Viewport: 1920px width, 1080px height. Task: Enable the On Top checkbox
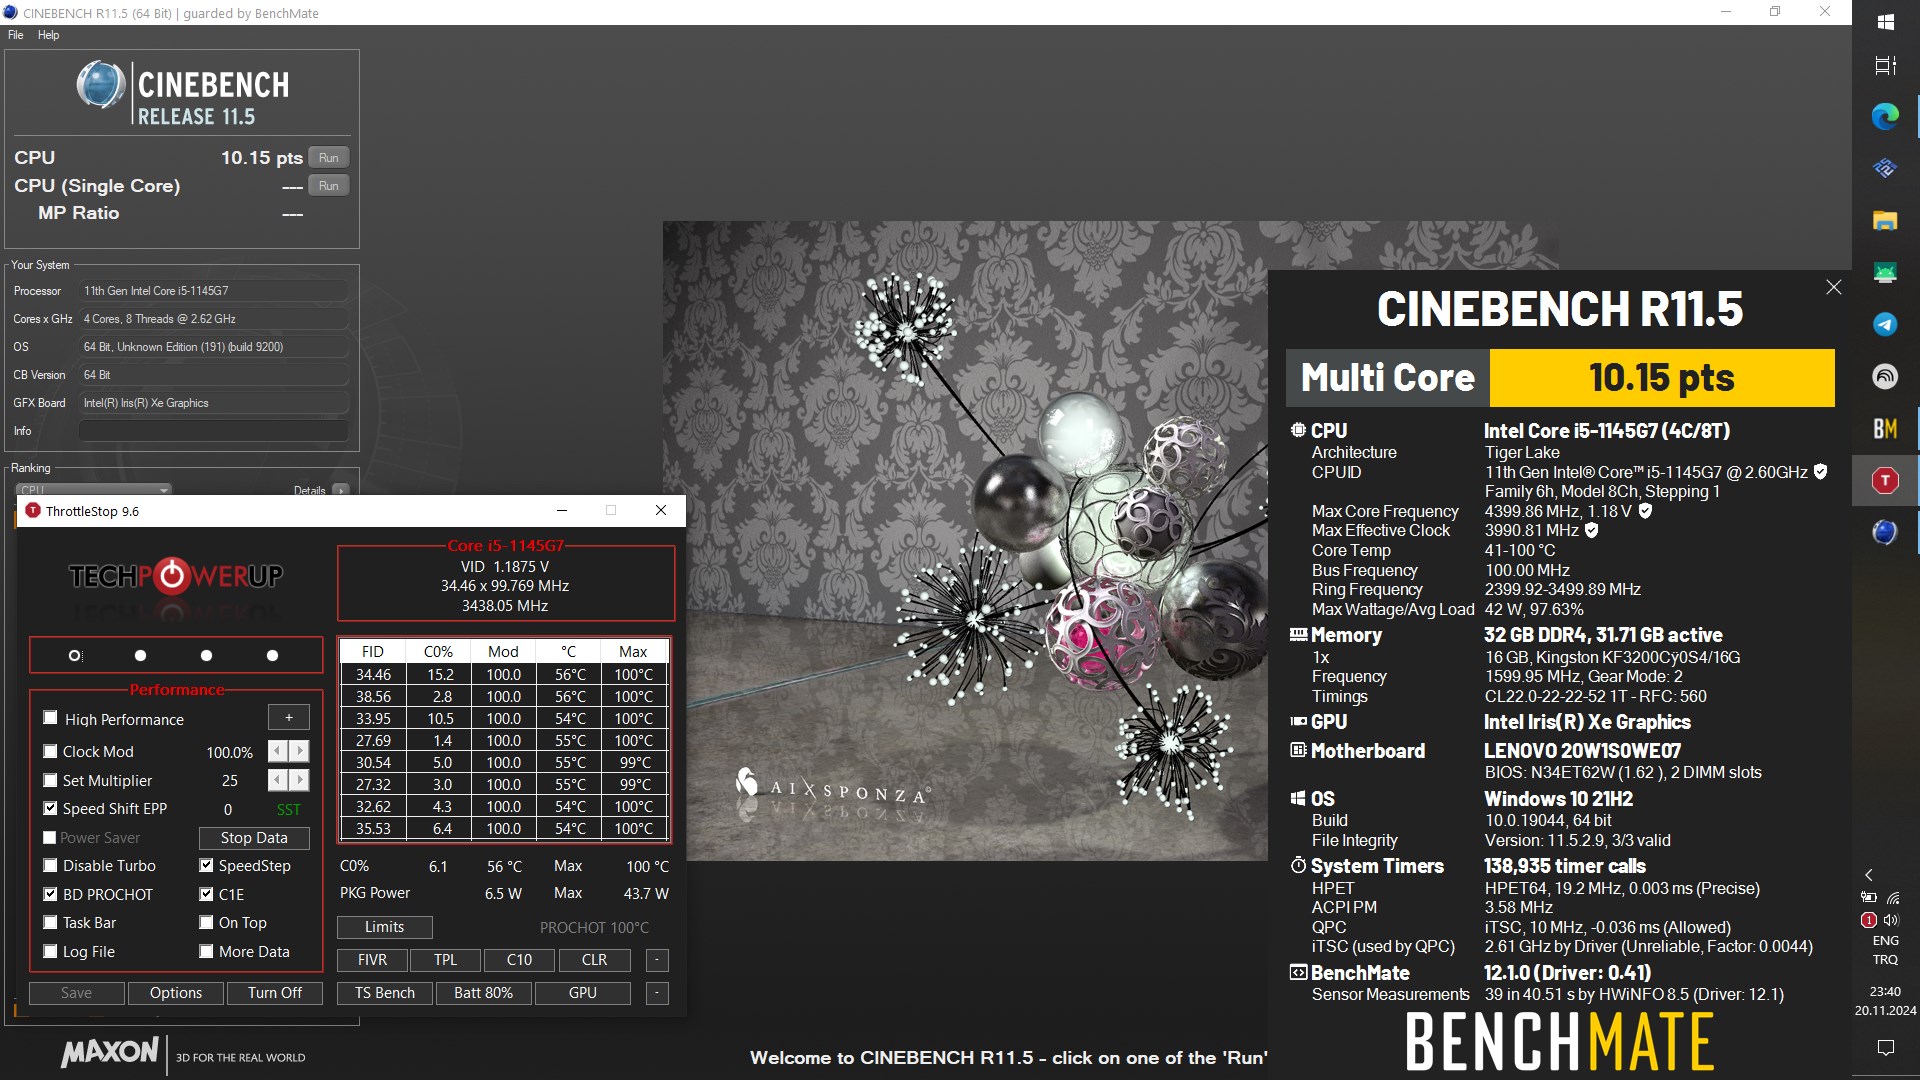point(206,922)
